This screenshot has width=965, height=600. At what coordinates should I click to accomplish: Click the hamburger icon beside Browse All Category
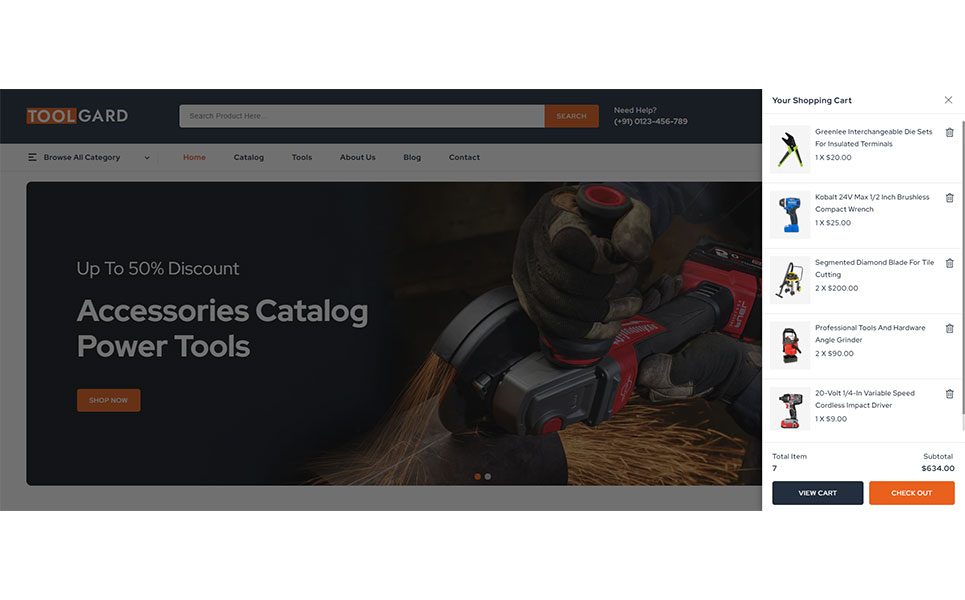point(32,158)
